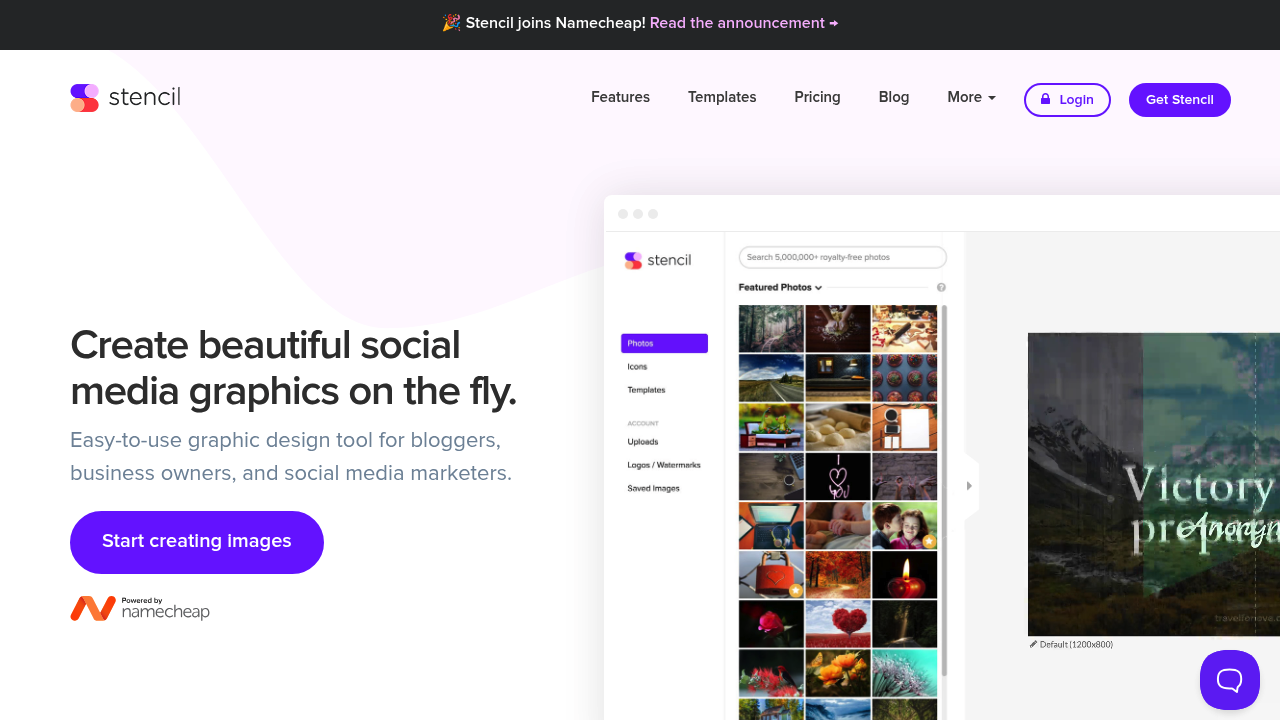1280x720 pixels.
Task: Go to the Templates page
Action: point(722,97)
